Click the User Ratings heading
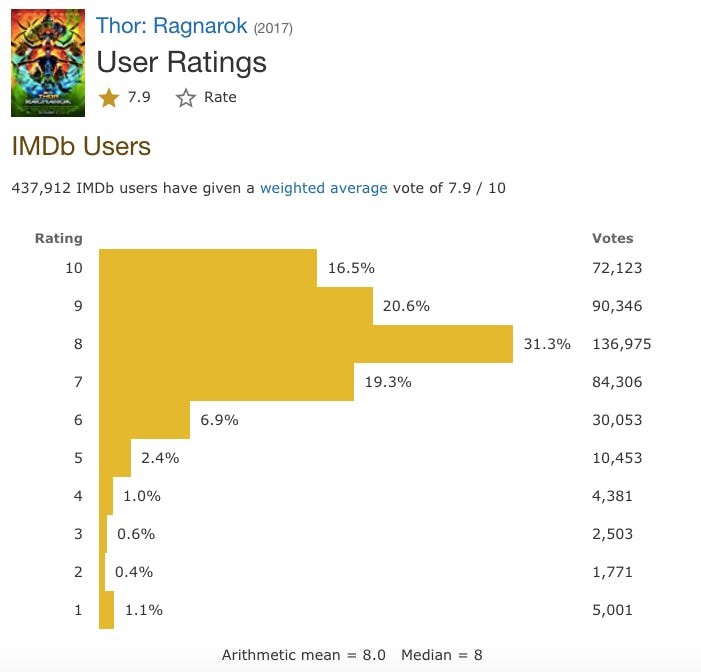 point(181,62)
